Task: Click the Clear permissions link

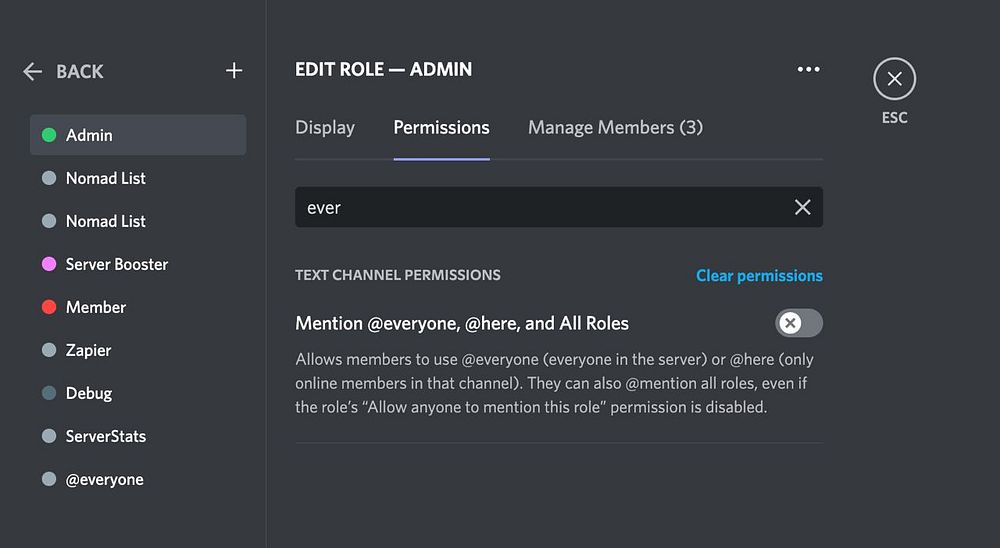Action: point(759,276)
